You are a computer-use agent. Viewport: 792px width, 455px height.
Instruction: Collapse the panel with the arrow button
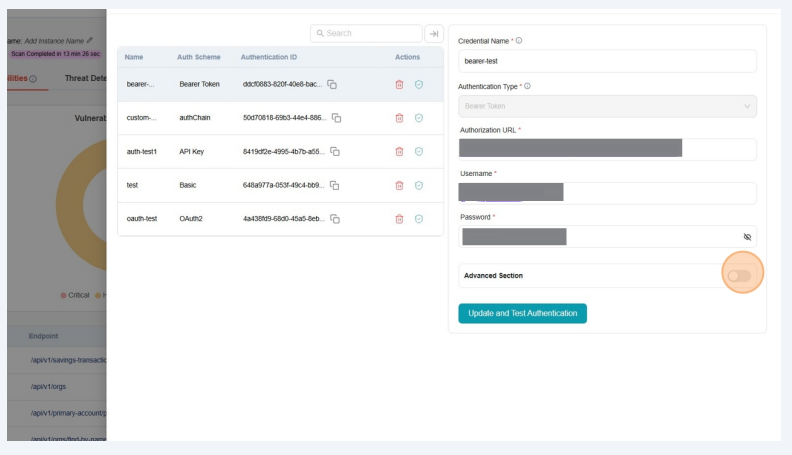coord(434,33)
